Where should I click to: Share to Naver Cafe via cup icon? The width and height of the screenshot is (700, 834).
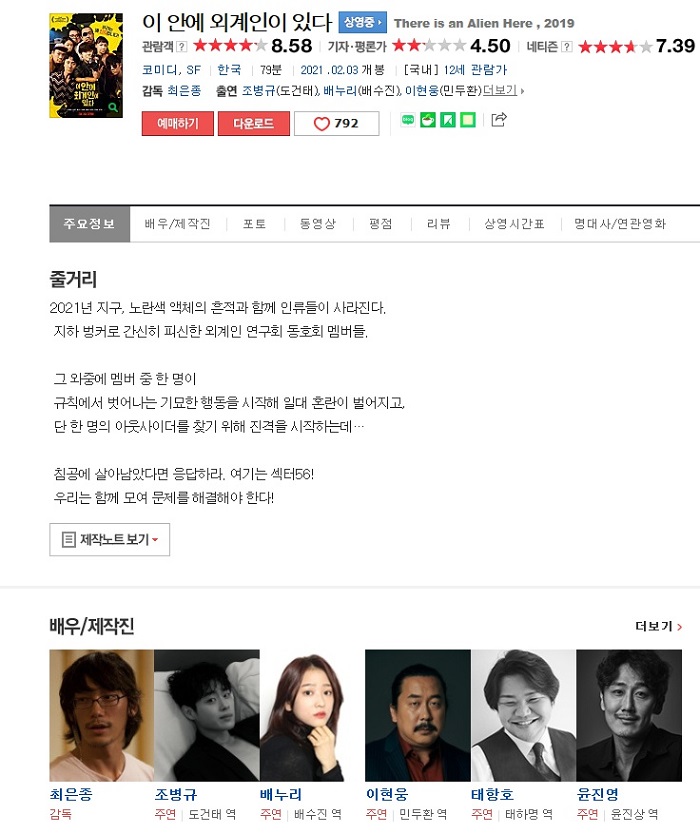tap(428, 120)
